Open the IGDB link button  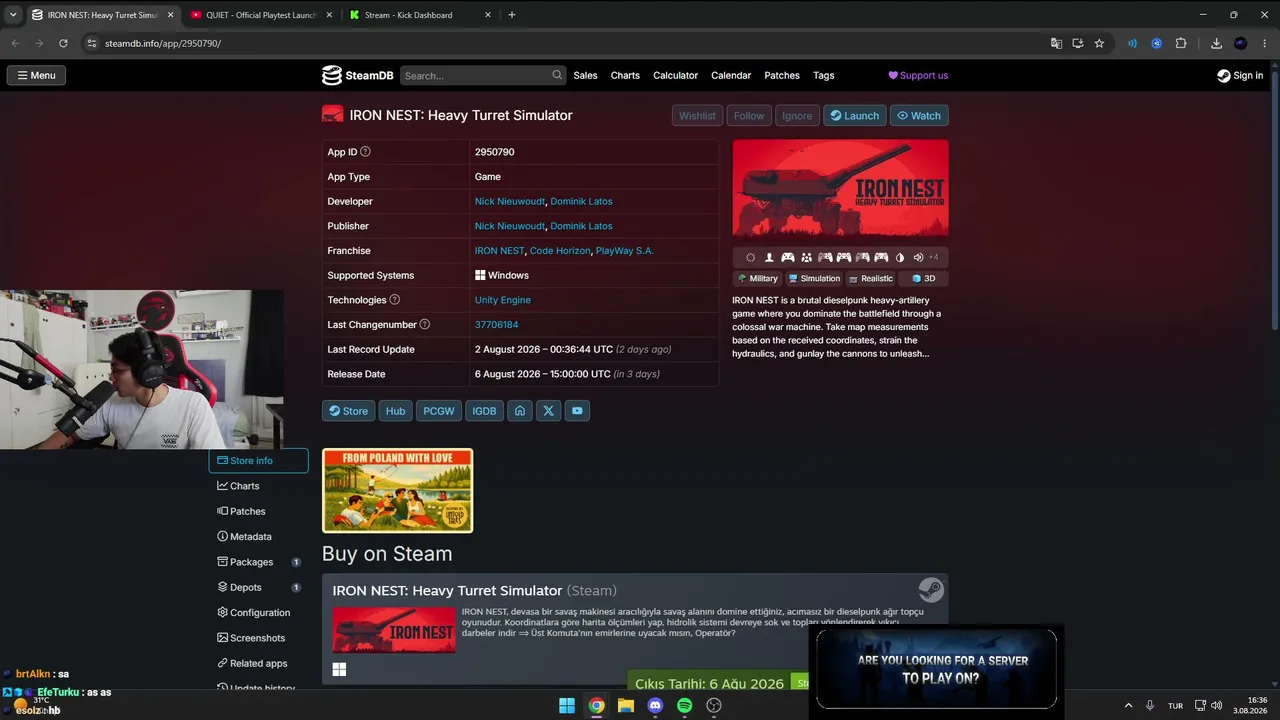point(484,411)
